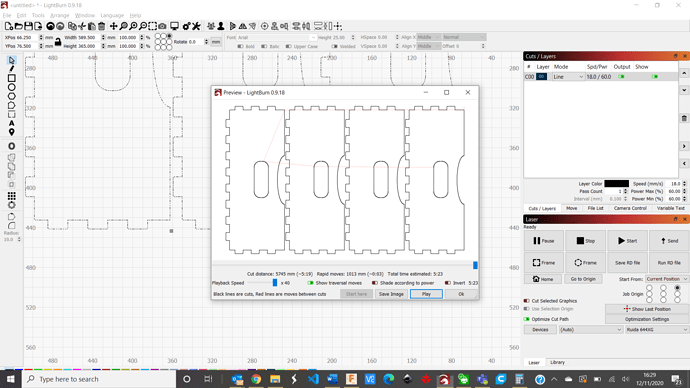The image size is (690, 388).
Task: Enable Shade according to power
Action: tap(374, 283)
